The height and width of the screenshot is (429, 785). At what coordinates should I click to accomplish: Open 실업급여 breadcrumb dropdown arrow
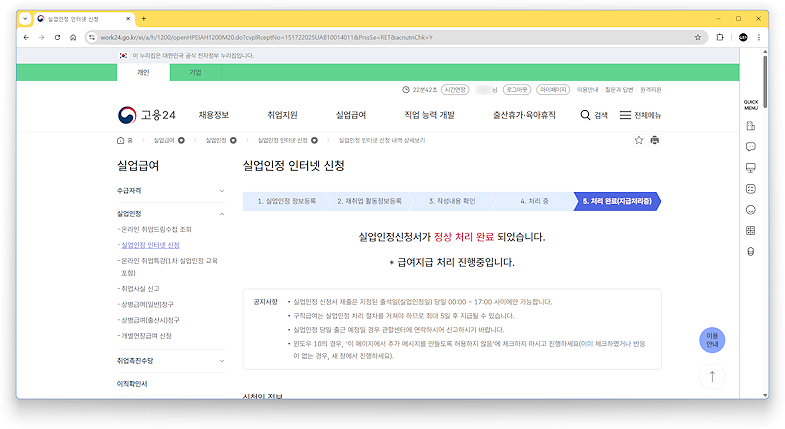[181, 140]
